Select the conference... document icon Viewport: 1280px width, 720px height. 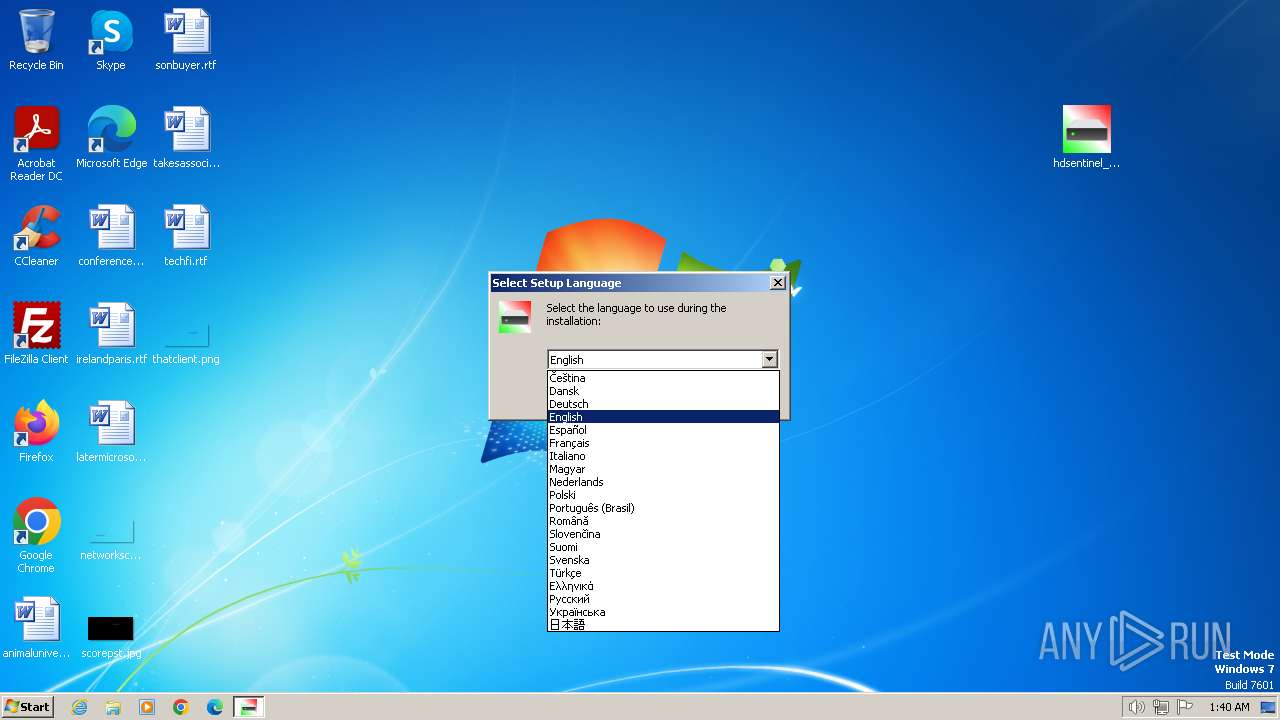pos(111,236)
